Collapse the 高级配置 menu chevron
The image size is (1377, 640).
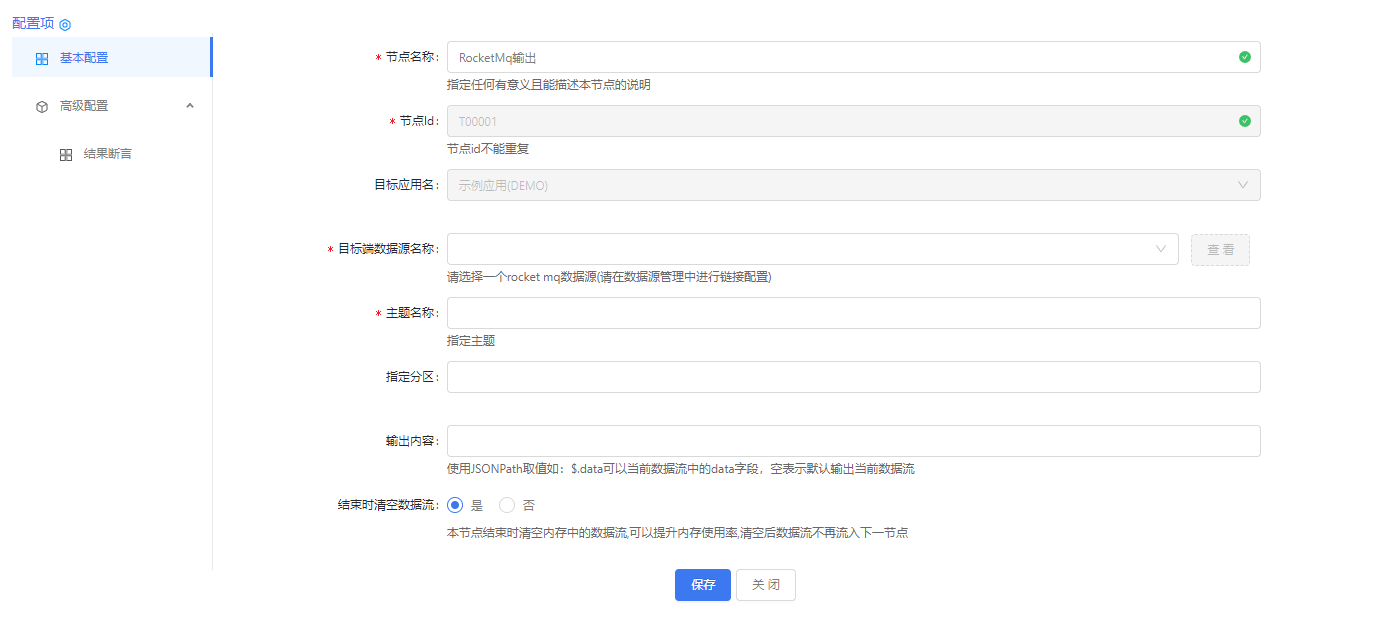(190, 105)
